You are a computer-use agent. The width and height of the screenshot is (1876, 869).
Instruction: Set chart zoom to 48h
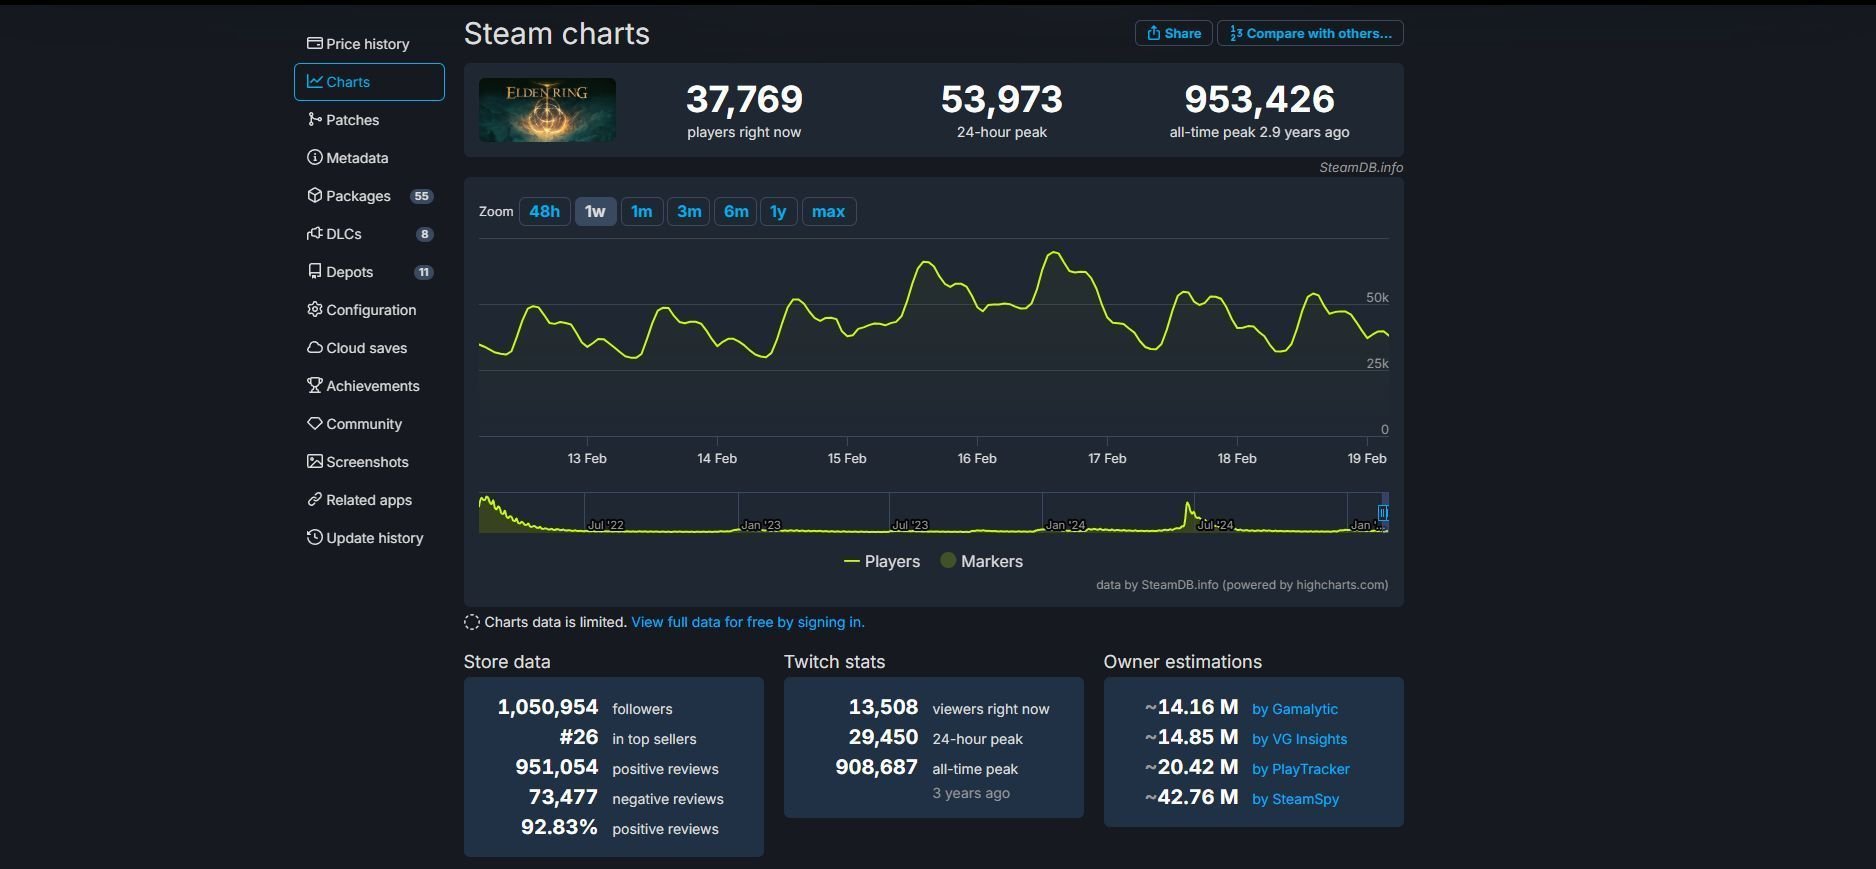click(x=544, y=211)
